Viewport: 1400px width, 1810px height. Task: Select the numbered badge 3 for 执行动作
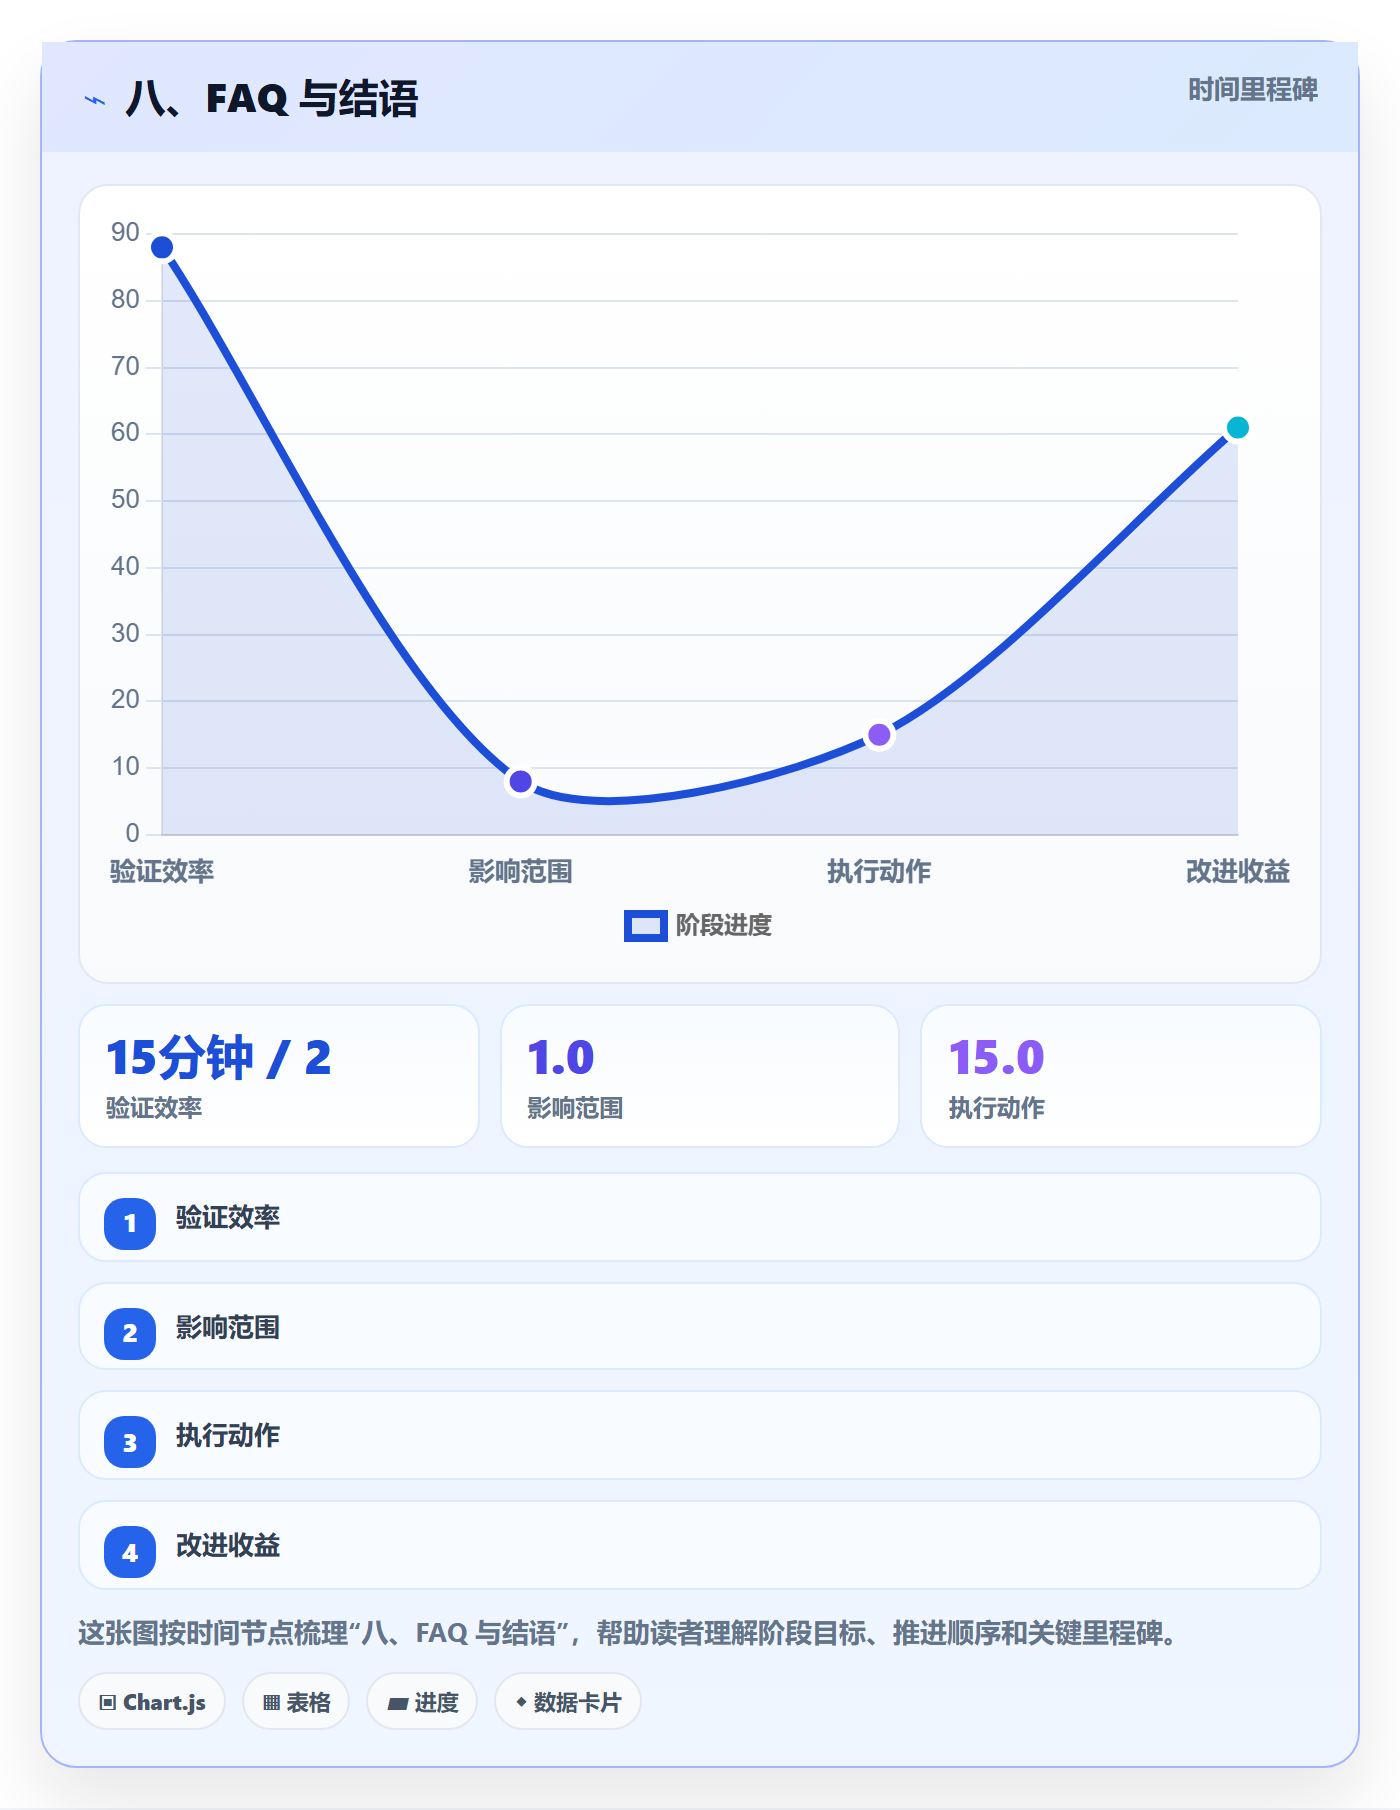[x=130, y=1443]
